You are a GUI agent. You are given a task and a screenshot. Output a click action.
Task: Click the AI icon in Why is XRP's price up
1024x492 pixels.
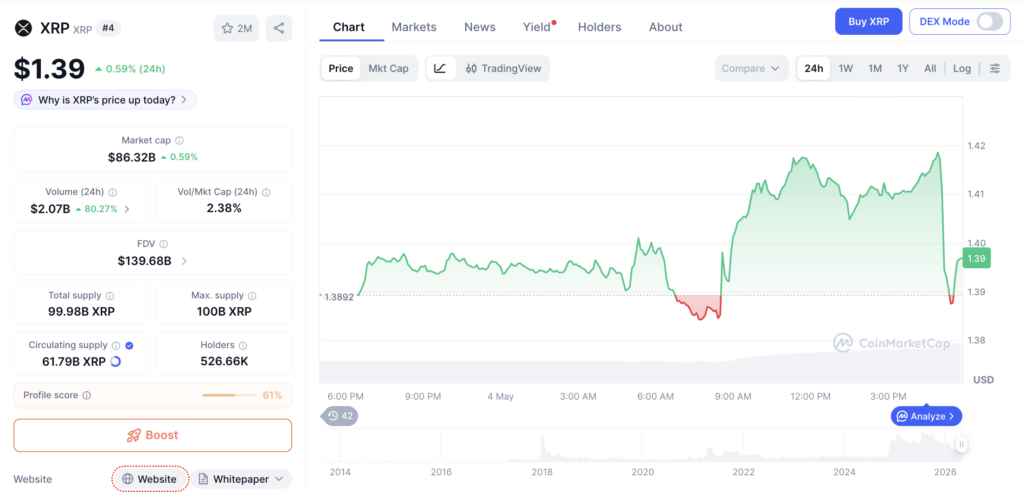[27, 100]
